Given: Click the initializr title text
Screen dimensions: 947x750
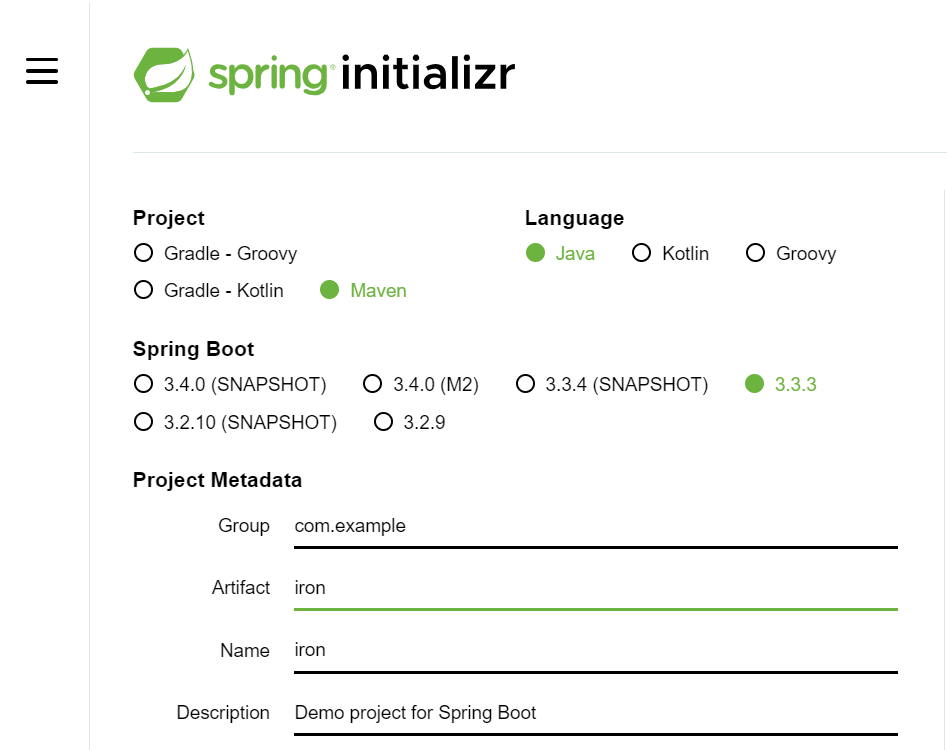Looking at the screenshot, I should [428, 74].
